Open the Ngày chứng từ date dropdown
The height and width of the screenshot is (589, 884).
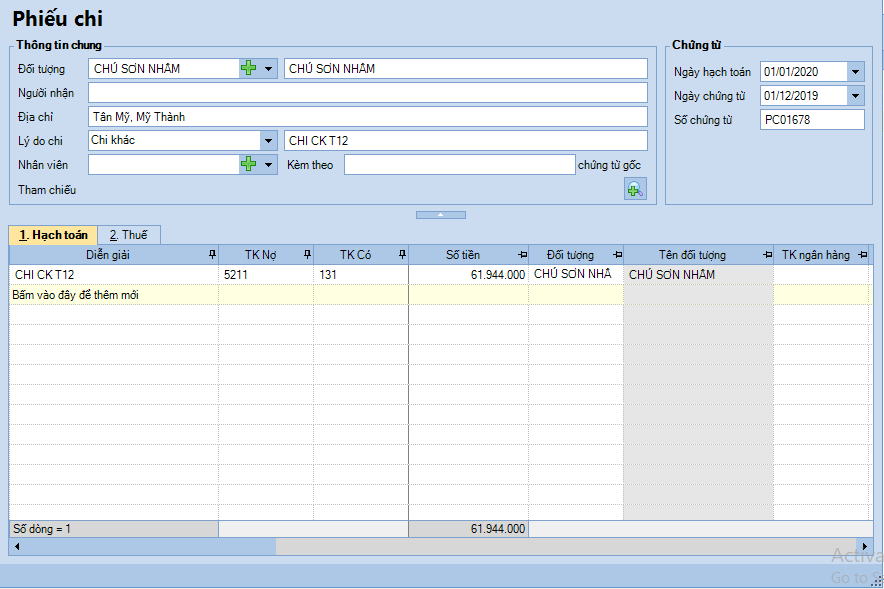pos(855,96)
